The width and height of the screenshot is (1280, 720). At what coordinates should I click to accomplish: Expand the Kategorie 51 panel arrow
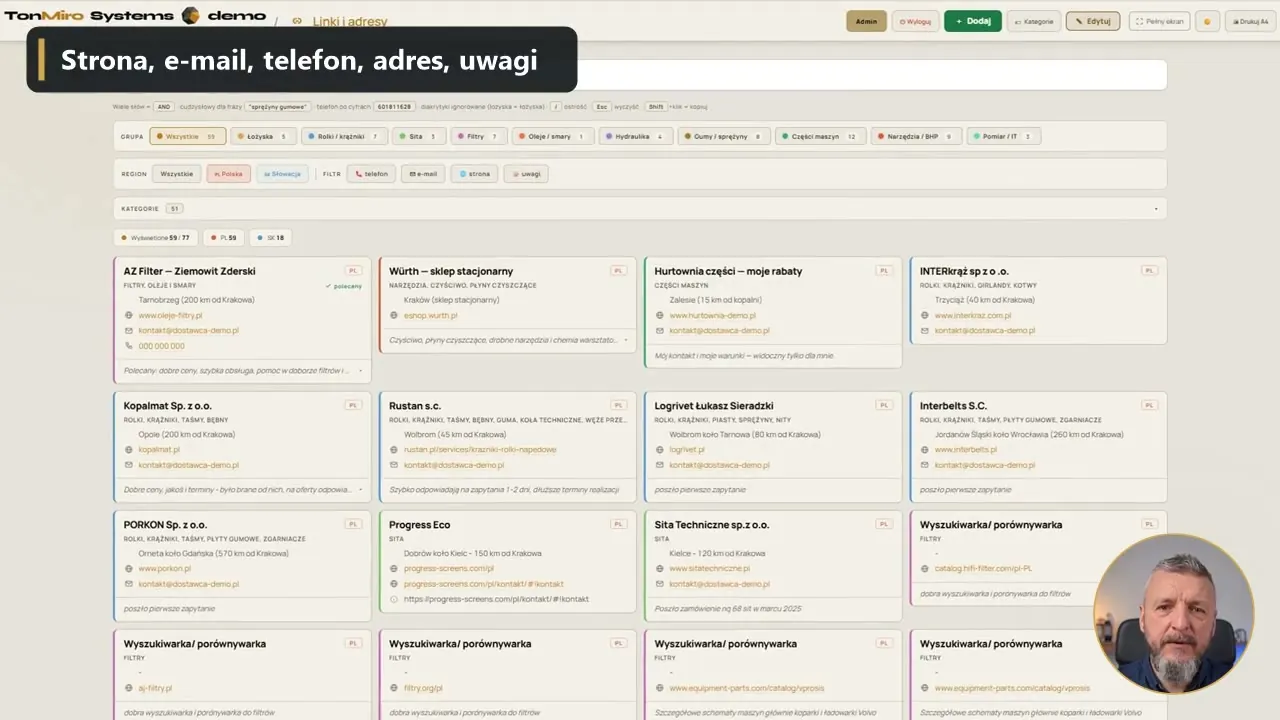[x=1156, y=209]
